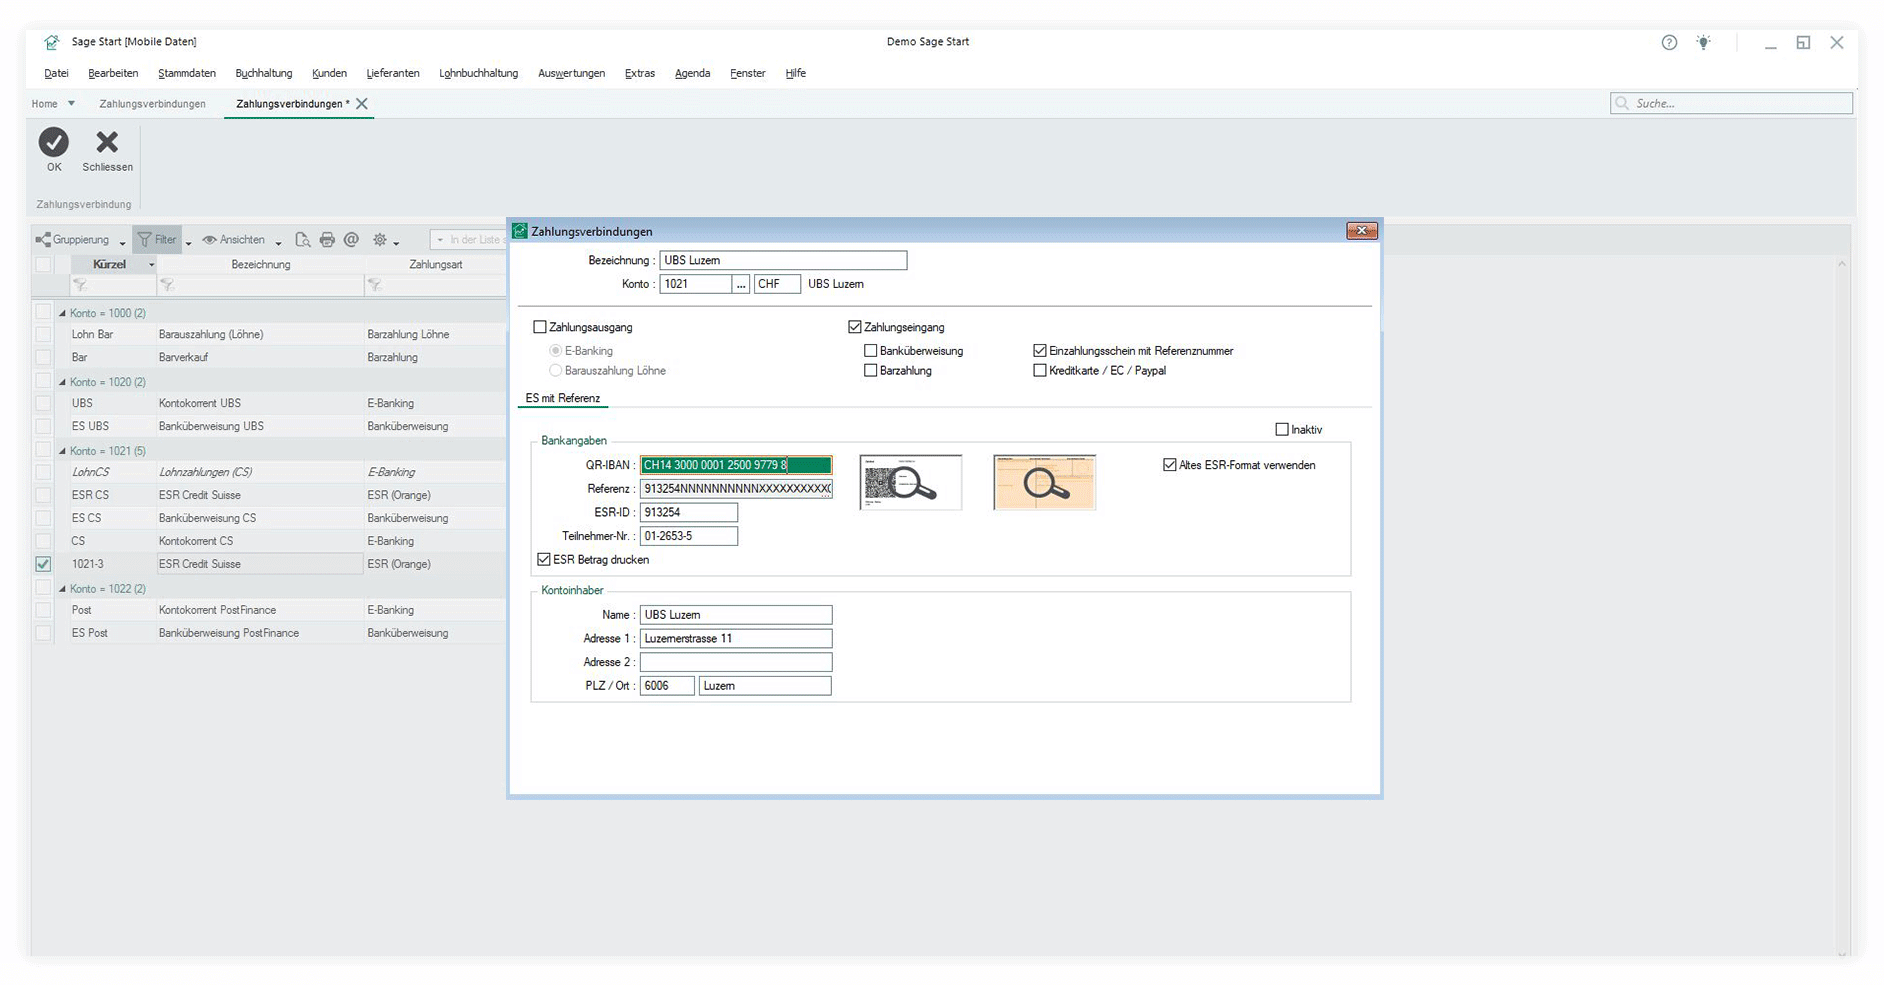
Task: Enable the Banküberweisung checkbox
Action: 871,351
